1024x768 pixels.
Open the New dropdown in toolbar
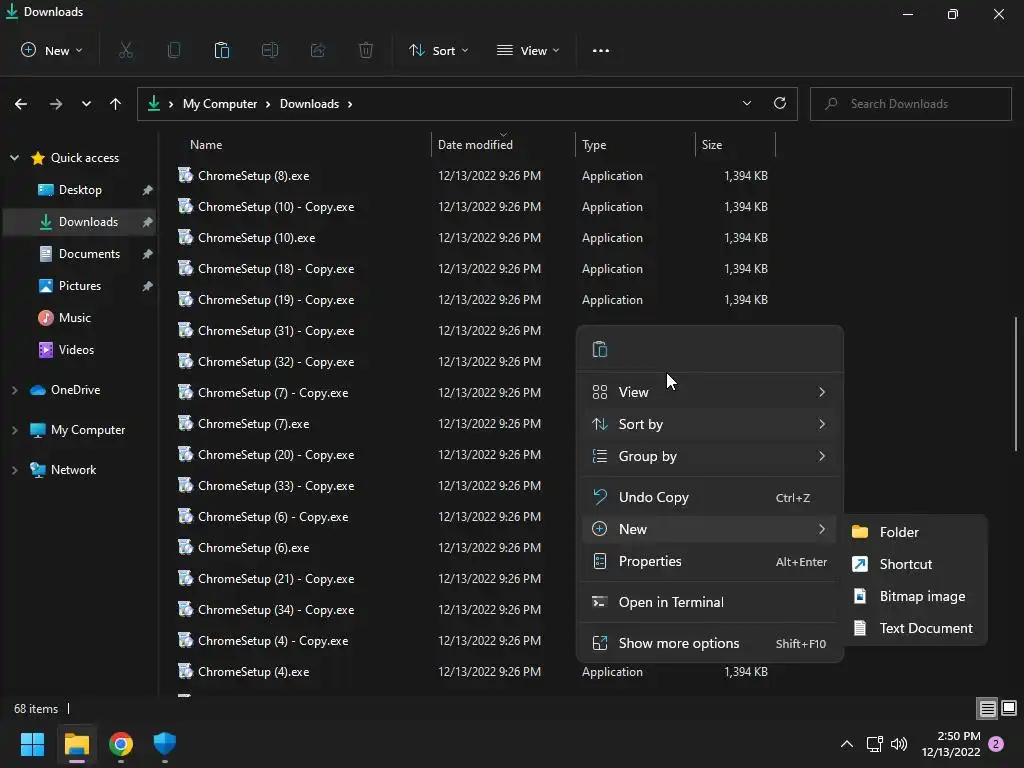pos(52,50)
